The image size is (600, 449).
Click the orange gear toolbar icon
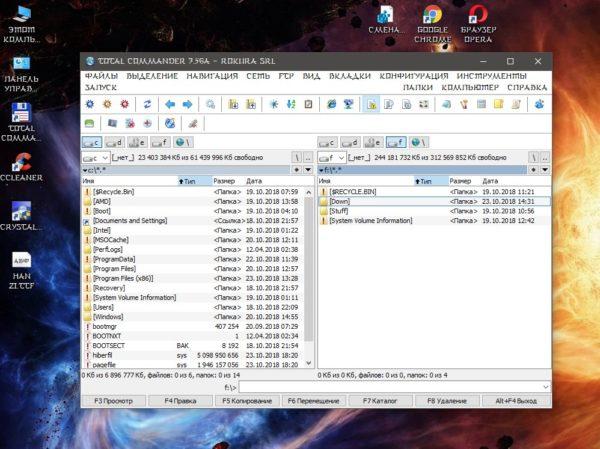pyautogui.click(x=107, y=104)
